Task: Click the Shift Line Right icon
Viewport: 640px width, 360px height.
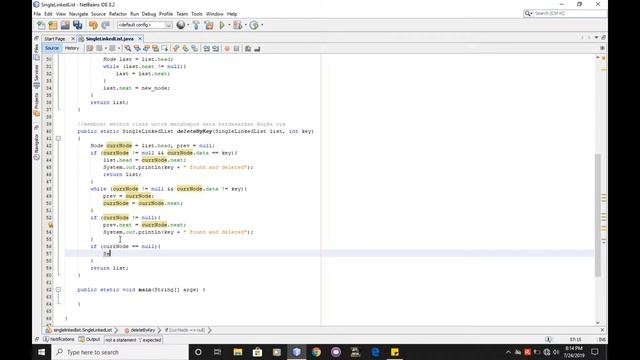Action: click(x=216, y=49)
